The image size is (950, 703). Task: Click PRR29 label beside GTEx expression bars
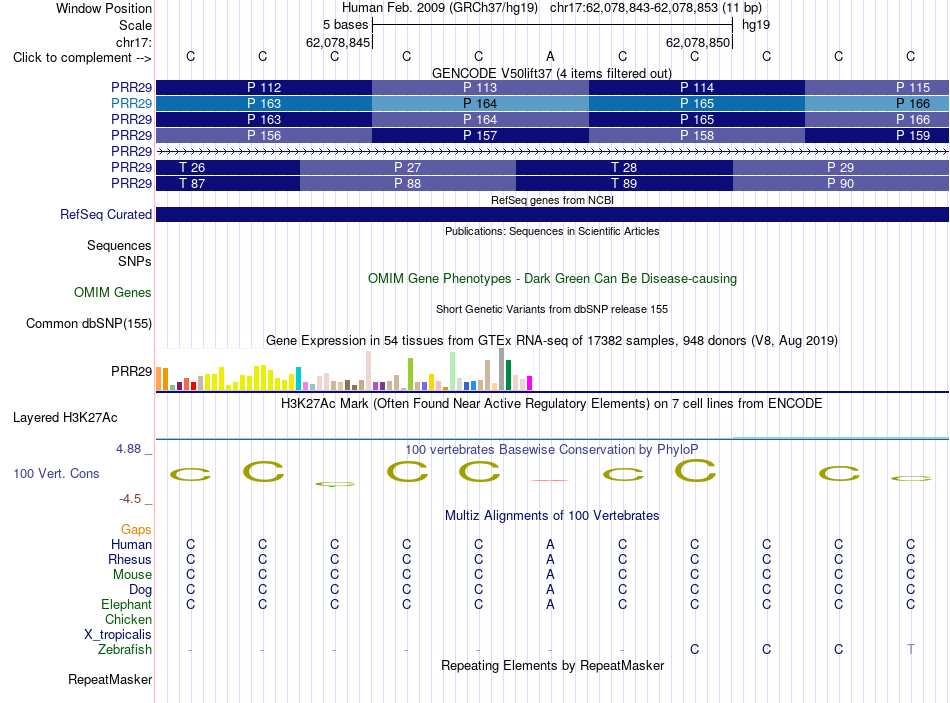[x=131, y=371]
